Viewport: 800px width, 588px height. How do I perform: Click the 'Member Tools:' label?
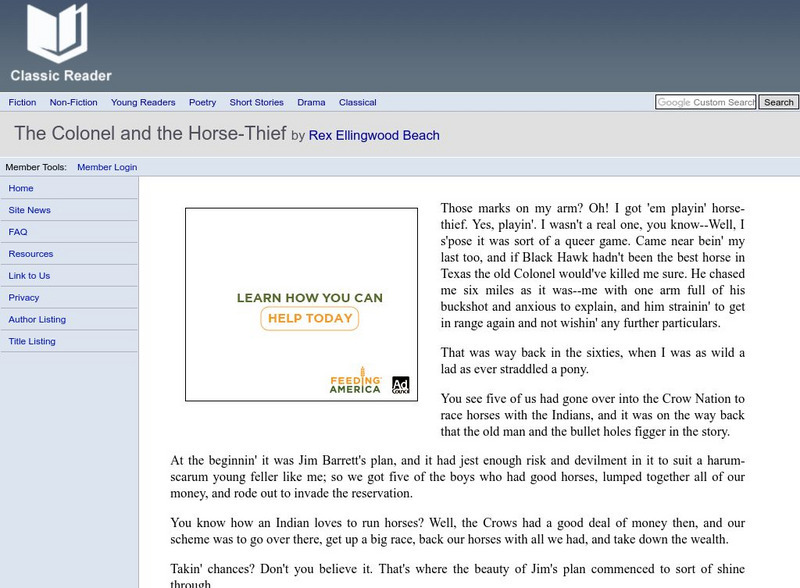click(x=36, y=167)
